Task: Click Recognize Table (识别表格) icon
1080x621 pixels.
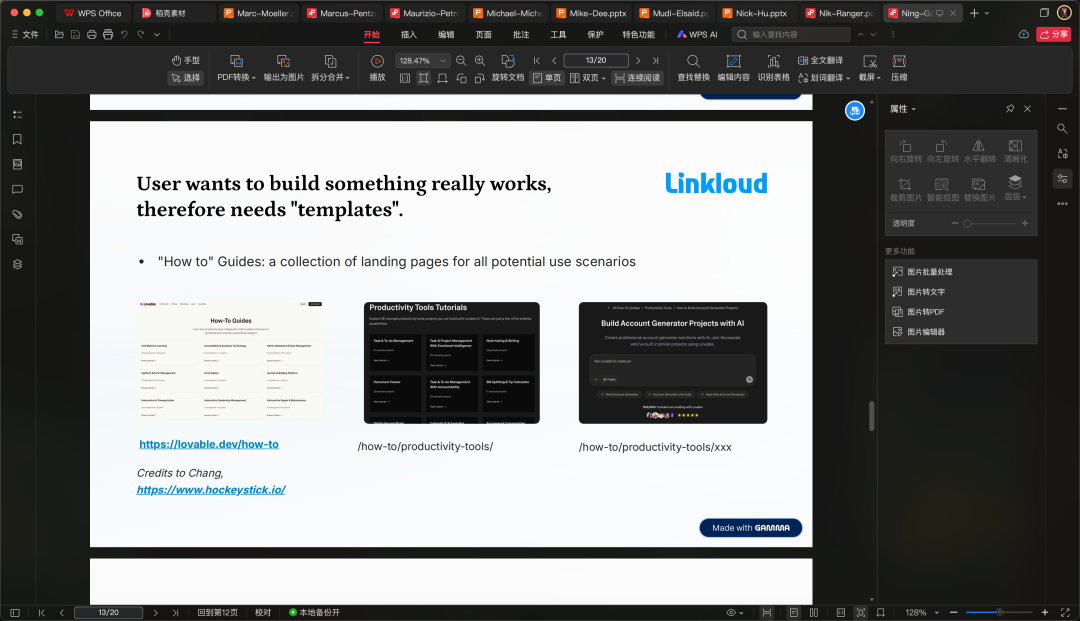Action: tap(773, 61)
